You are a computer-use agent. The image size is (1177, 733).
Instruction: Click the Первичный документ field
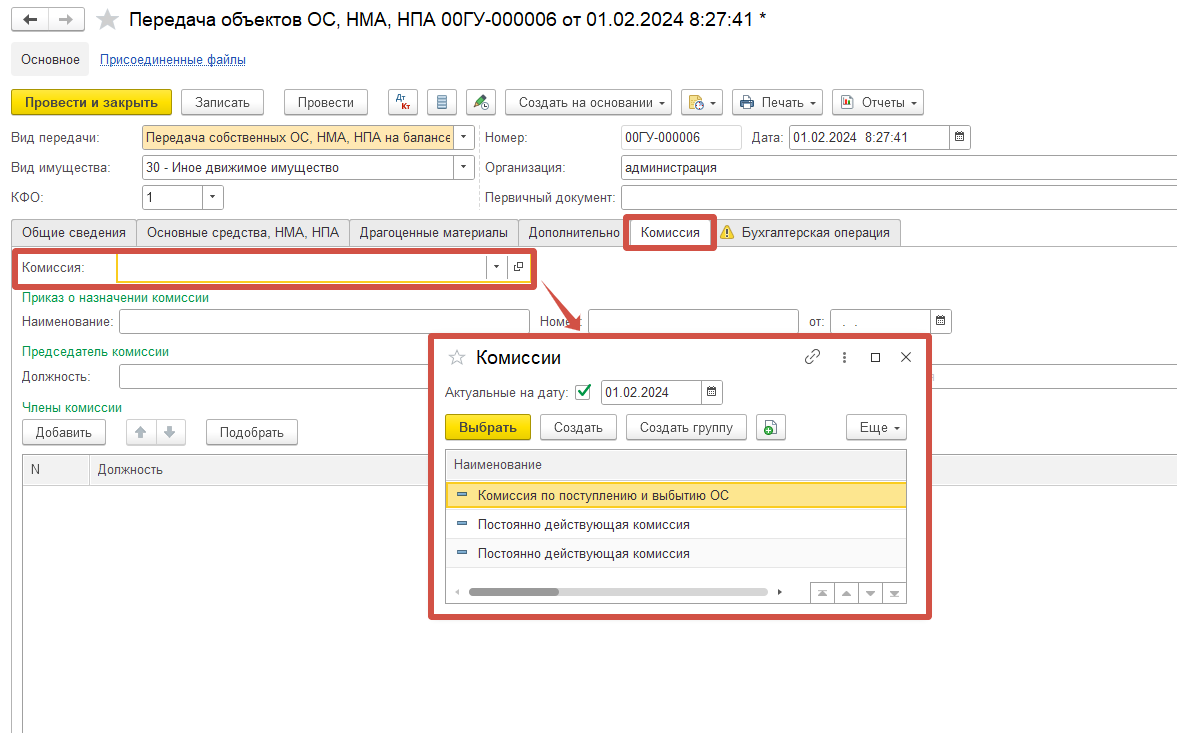pos(899,197)
